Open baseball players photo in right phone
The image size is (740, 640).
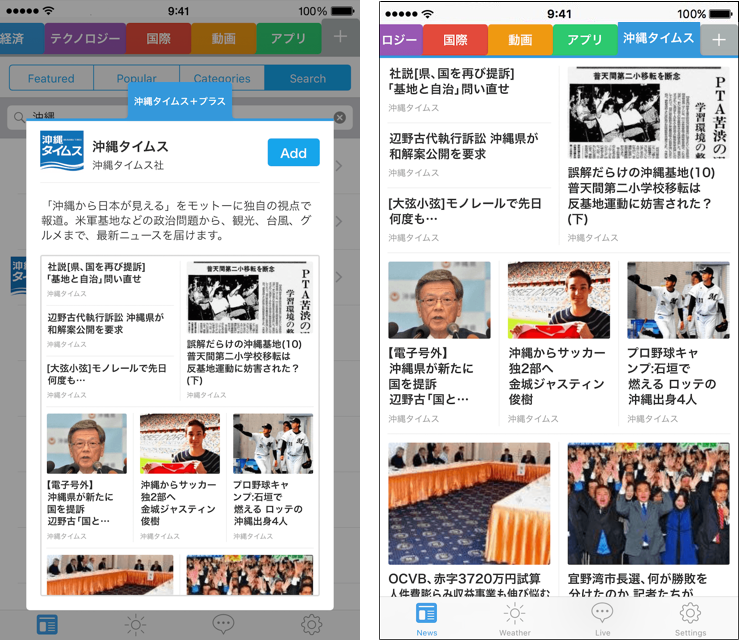678,300
